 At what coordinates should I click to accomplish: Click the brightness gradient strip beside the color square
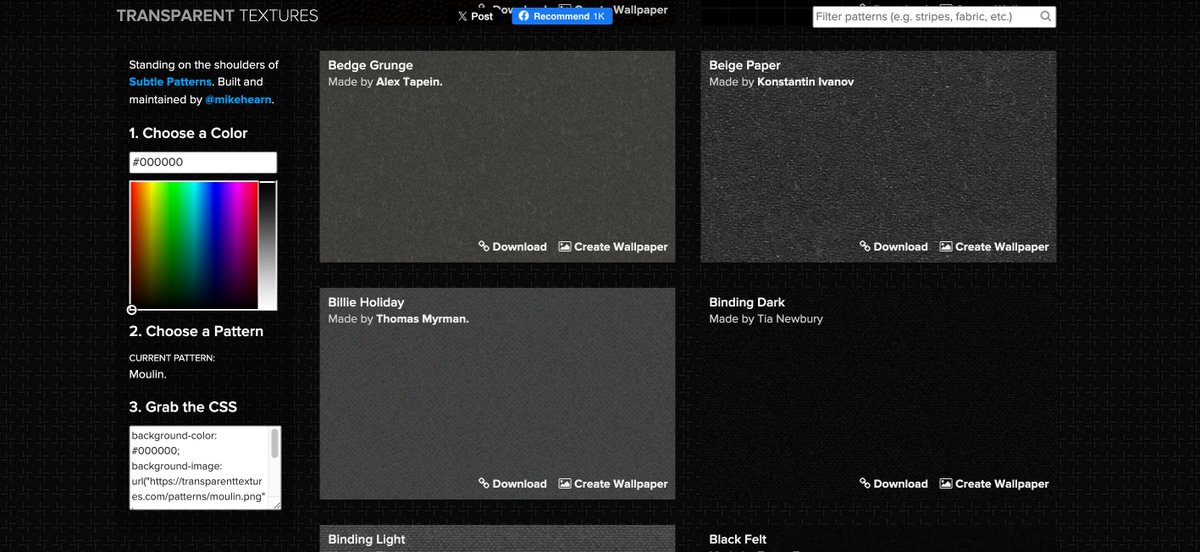pos(267,245)
